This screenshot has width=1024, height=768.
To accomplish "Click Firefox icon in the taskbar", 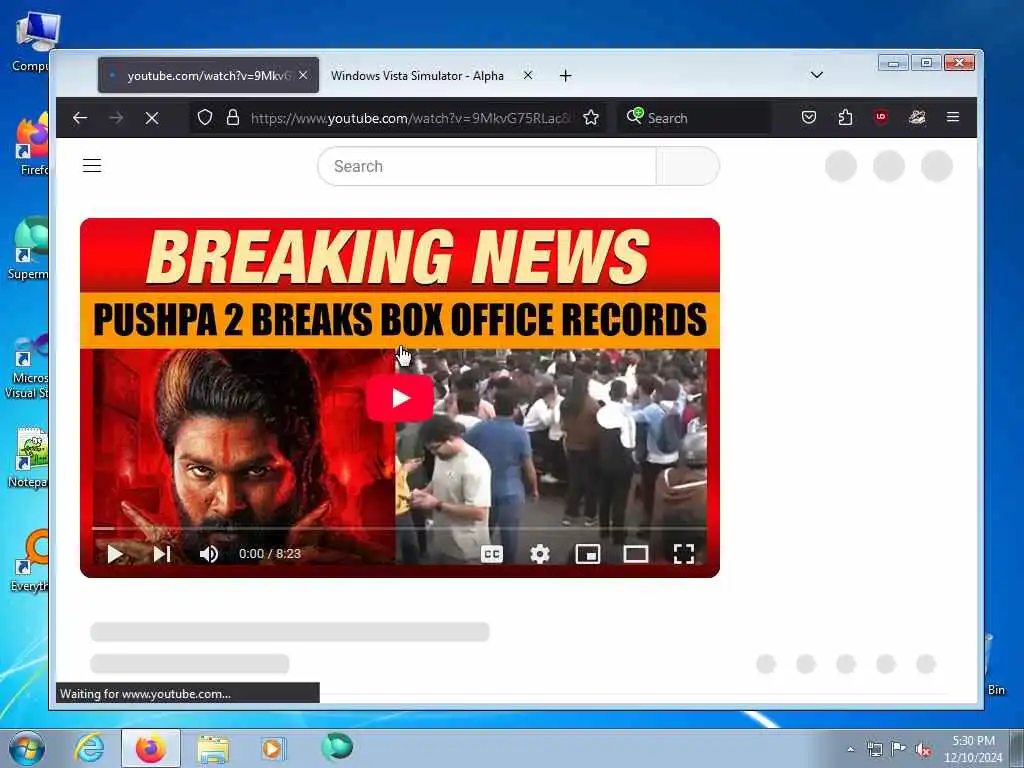I will (151, 748).
